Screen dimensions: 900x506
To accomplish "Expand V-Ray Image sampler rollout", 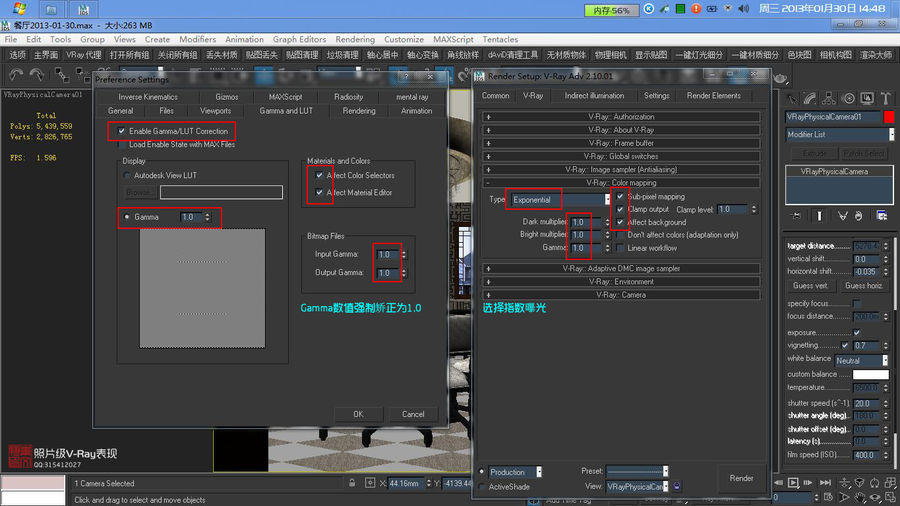I will [621, 169].
